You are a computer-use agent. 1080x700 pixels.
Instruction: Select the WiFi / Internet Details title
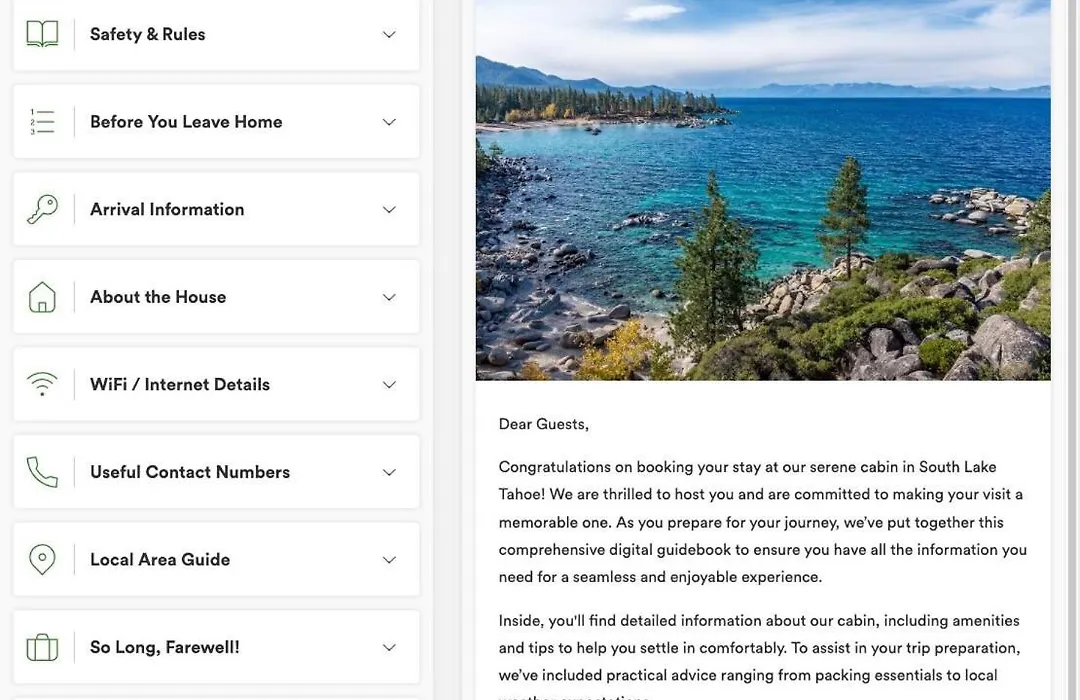(180, 384)
